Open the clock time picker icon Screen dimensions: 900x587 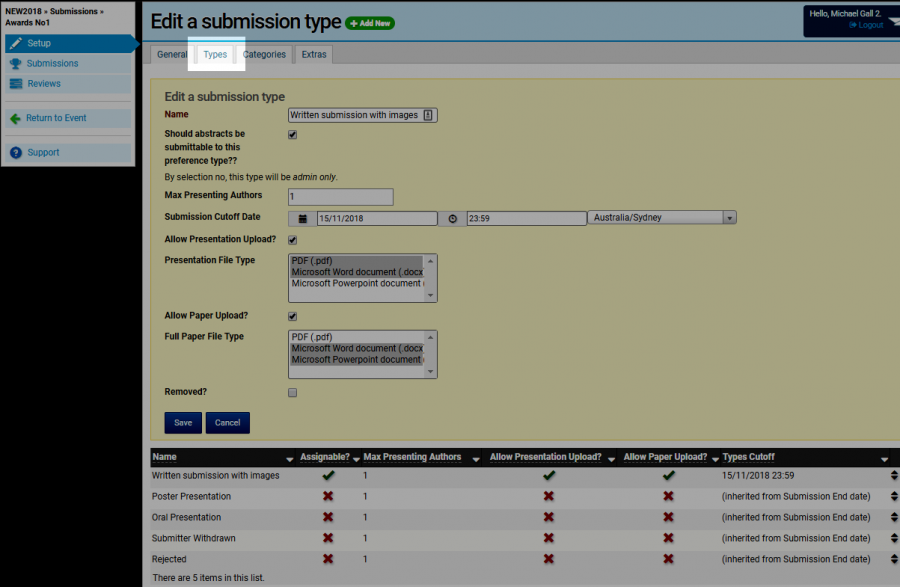[x=452, y=219]
